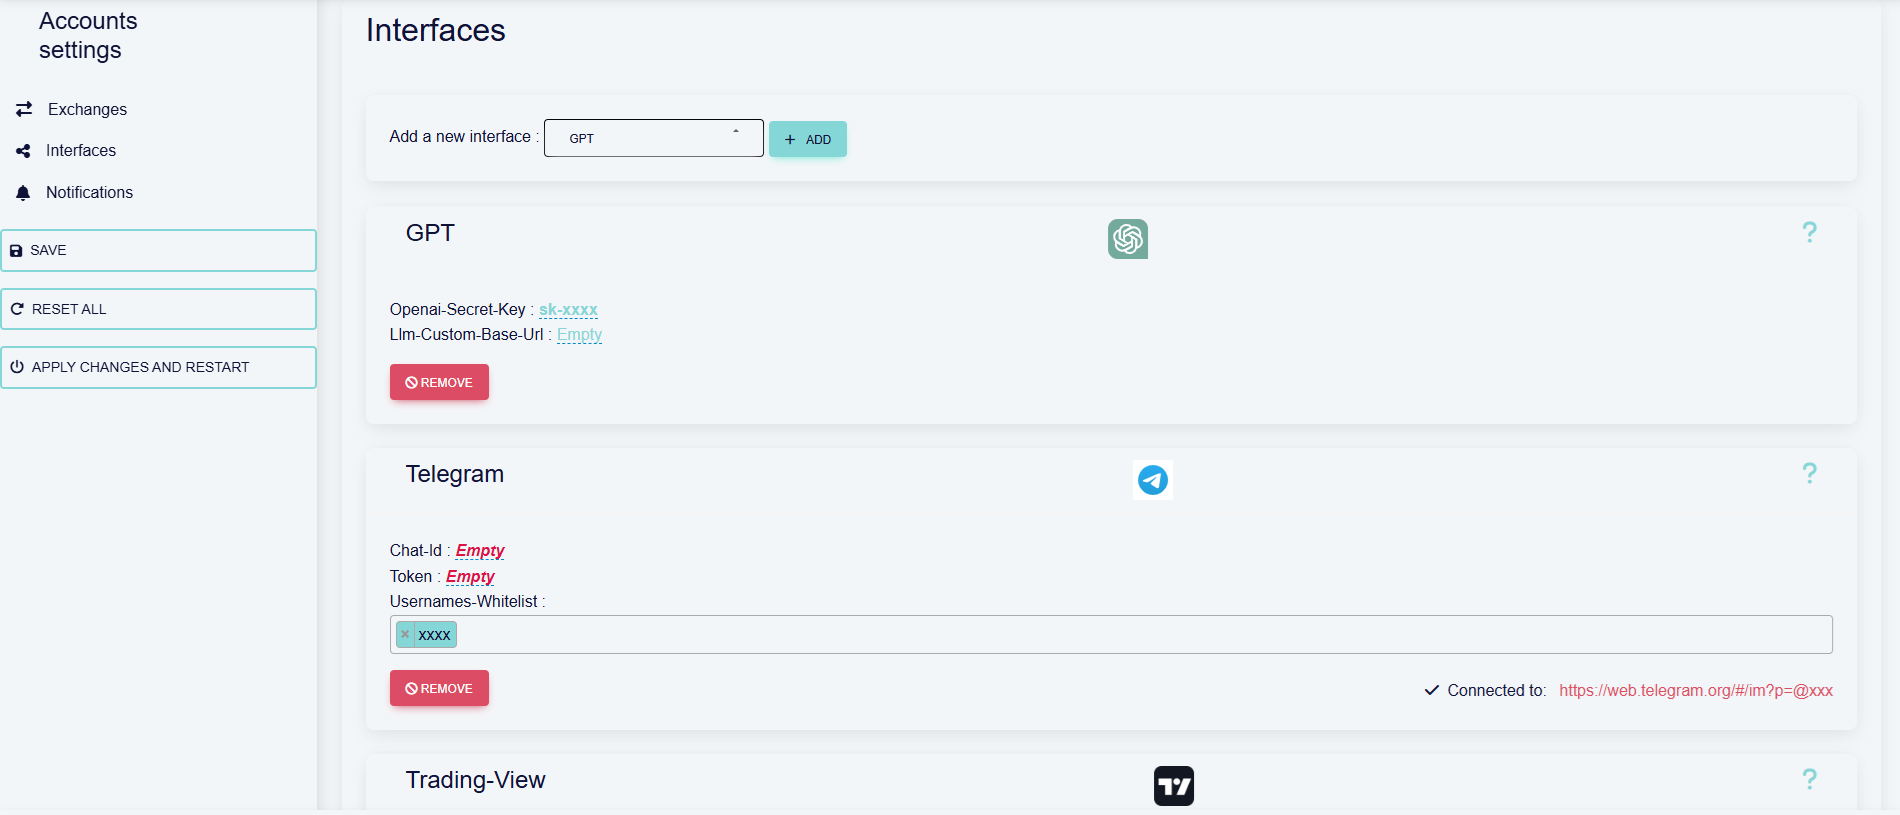This screenshot has width=1900, height=815.
Task: Add the selected interface
Action: (x=808, y=139)
